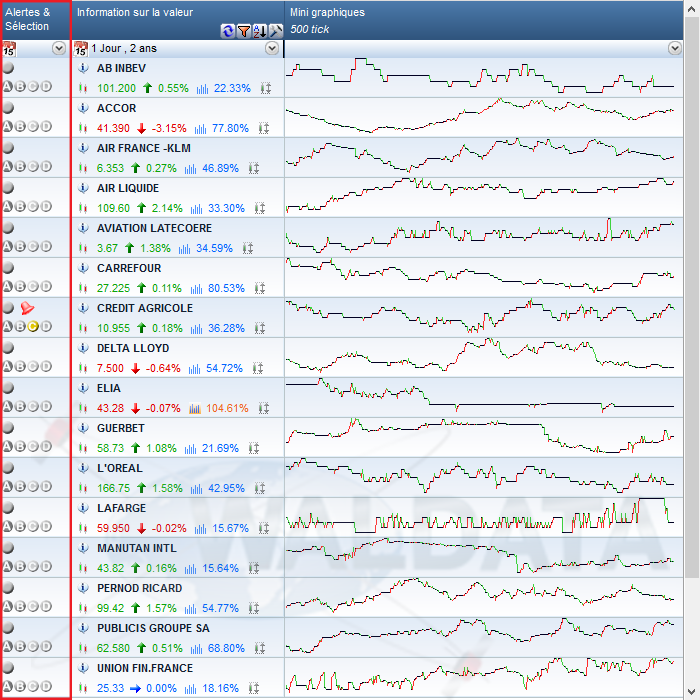The width and height of the screenshot is (700, 700).
Task: Open the PERNOD RICARD stock name
Action: (140, 588)
